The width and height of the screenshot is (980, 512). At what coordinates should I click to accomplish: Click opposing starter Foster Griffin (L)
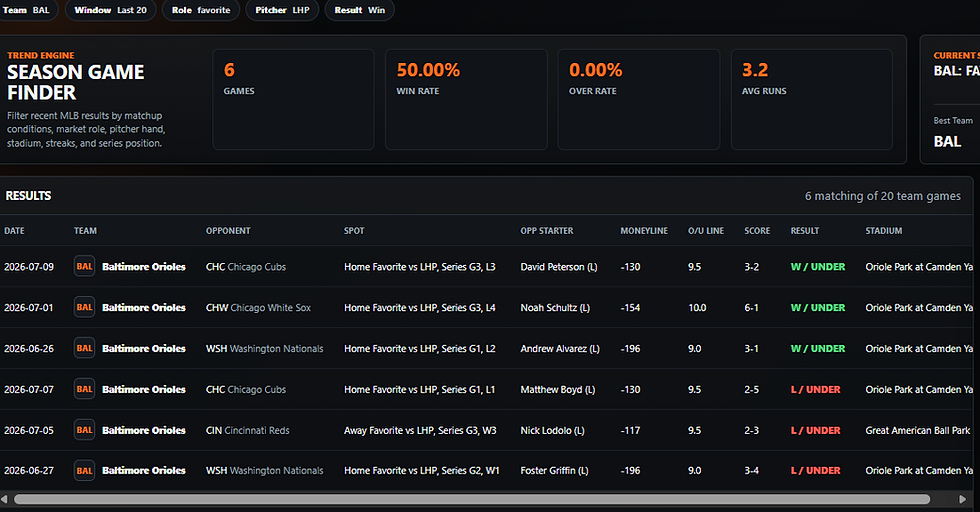(554, 471)
